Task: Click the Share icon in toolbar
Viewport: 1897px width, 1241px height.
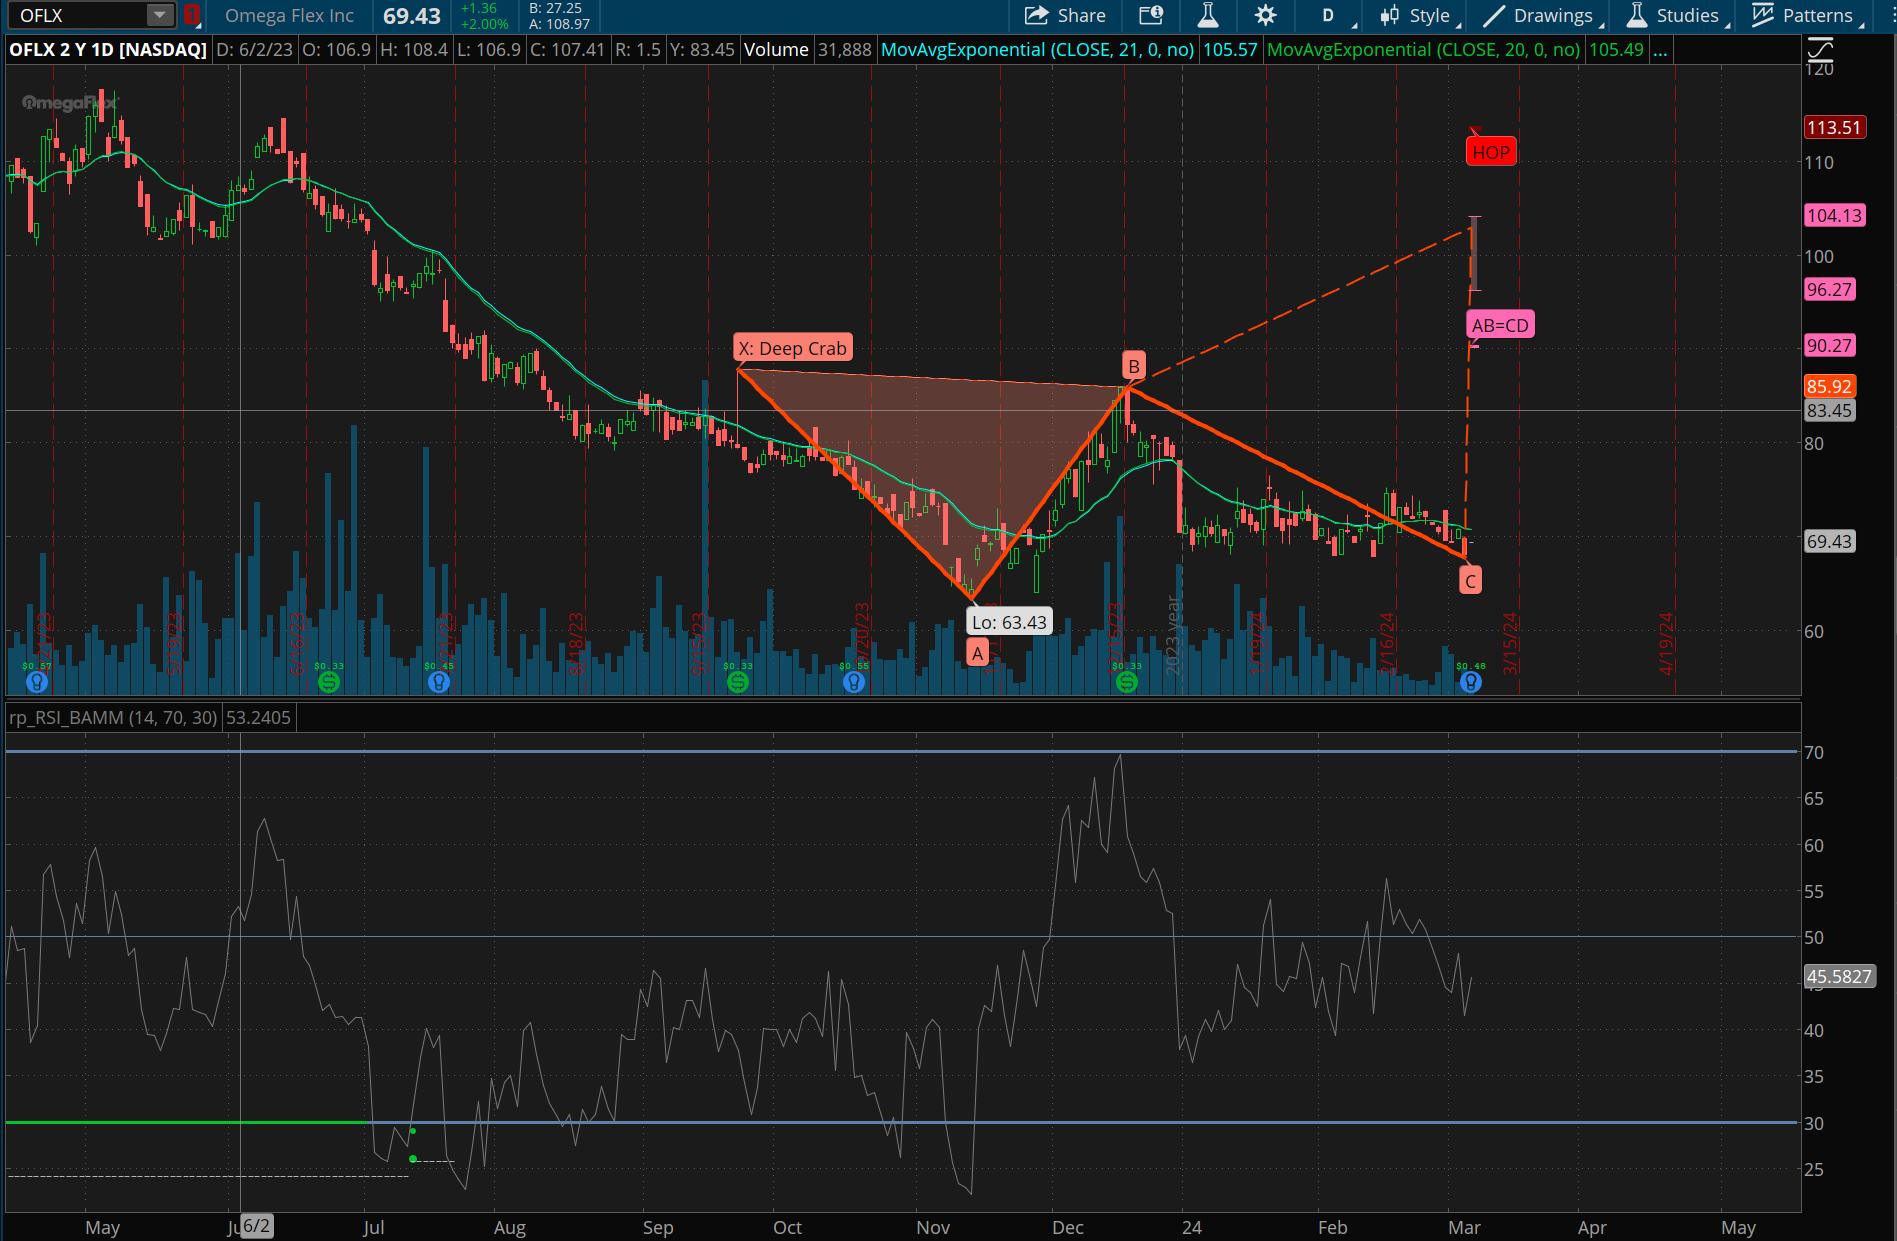Action: pos(1065,15)
